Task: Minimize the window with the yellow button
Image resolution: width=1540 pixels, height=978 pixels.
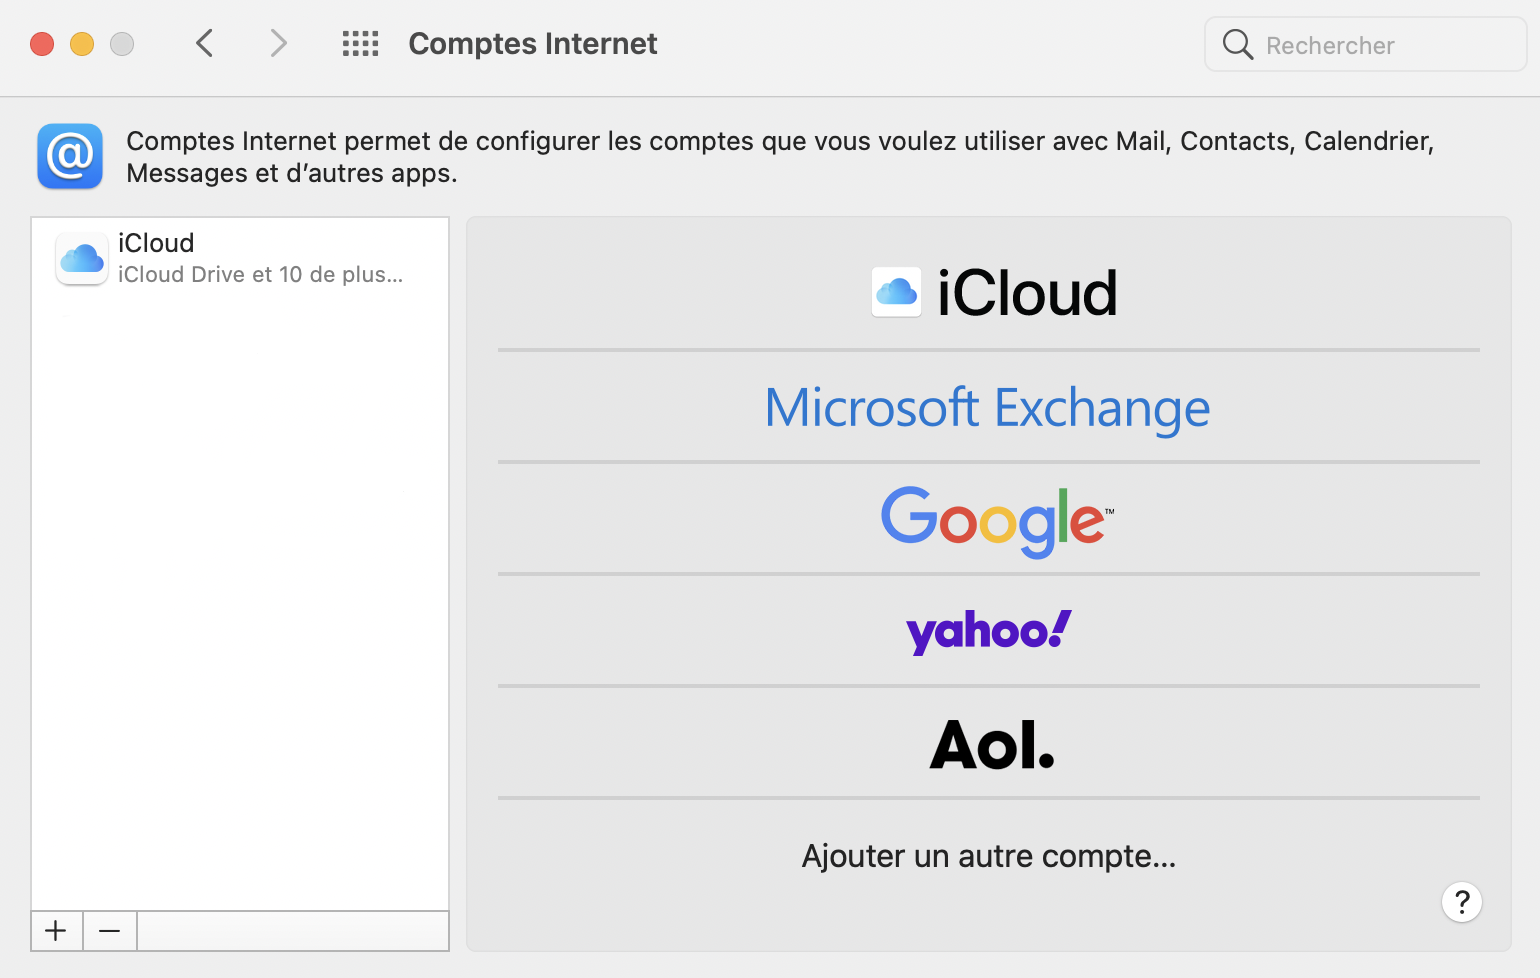Action: [x=82, y=44]
